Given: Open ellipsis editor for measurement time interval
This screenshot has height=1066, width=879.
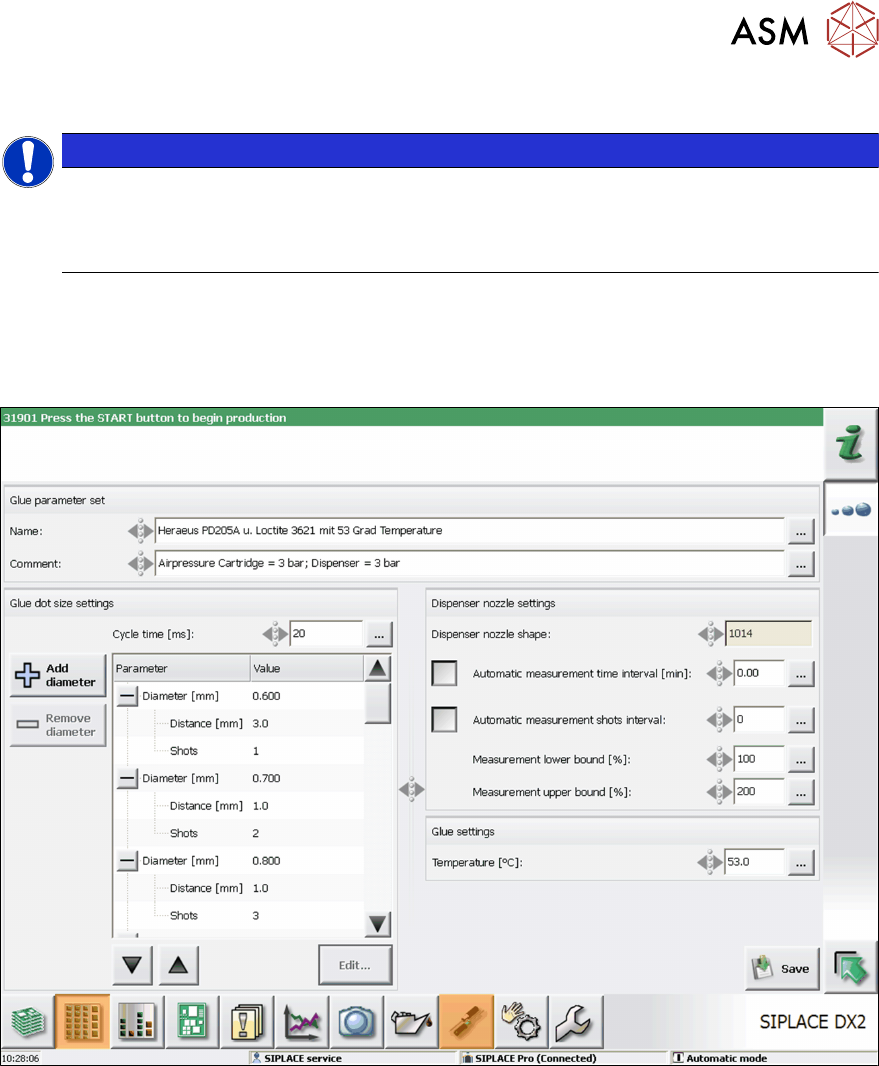Looking at the screenshot, I should (801, 674).
